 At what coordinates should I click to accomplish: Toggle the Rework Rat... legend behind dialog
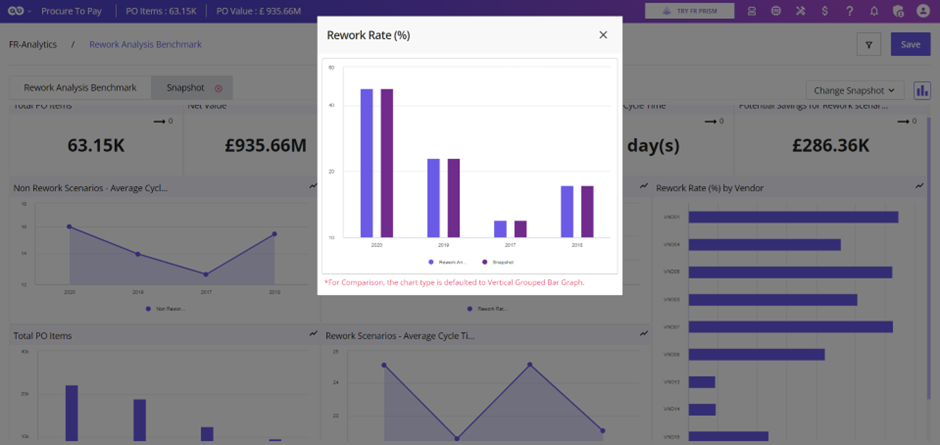point(487,309)
